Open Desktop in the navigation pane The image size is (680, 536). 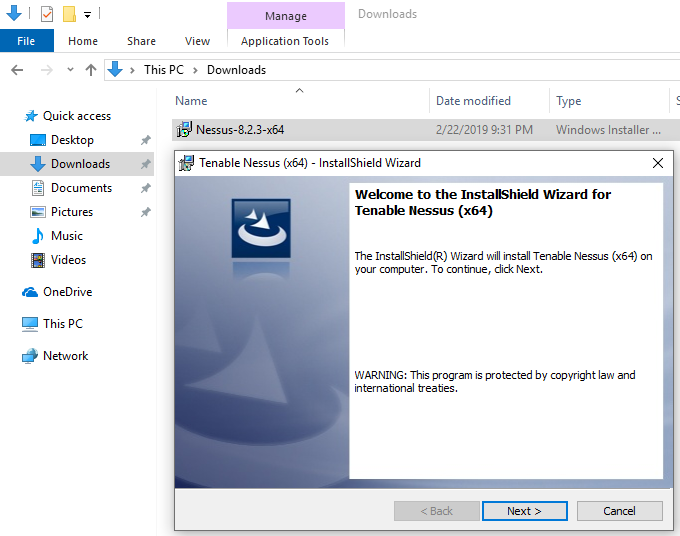(x=72, y=140)
